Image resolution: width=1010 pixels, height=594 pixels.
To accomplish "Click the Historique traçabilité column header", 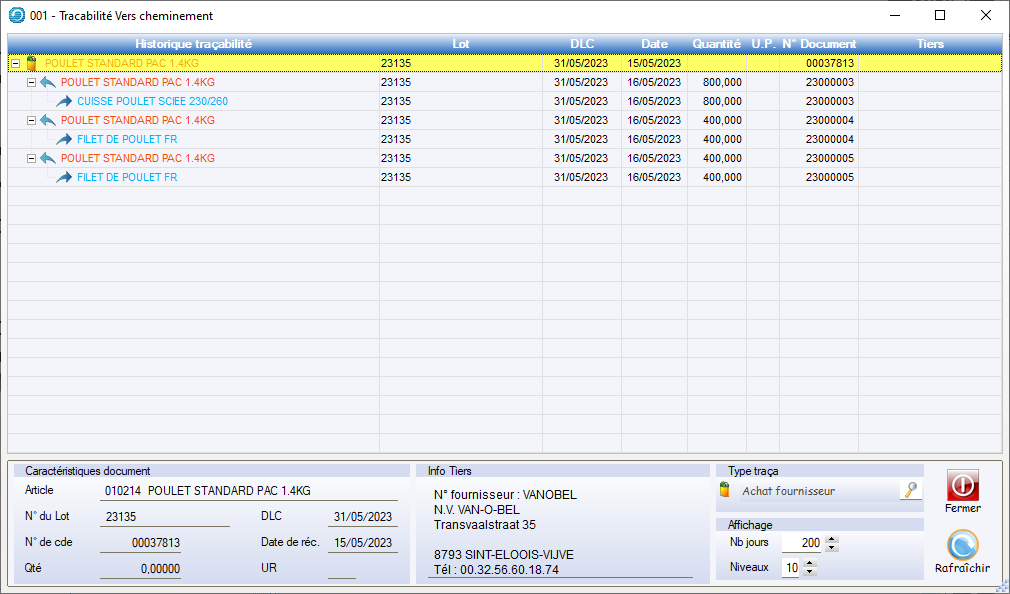I will (x=193, y=44).
